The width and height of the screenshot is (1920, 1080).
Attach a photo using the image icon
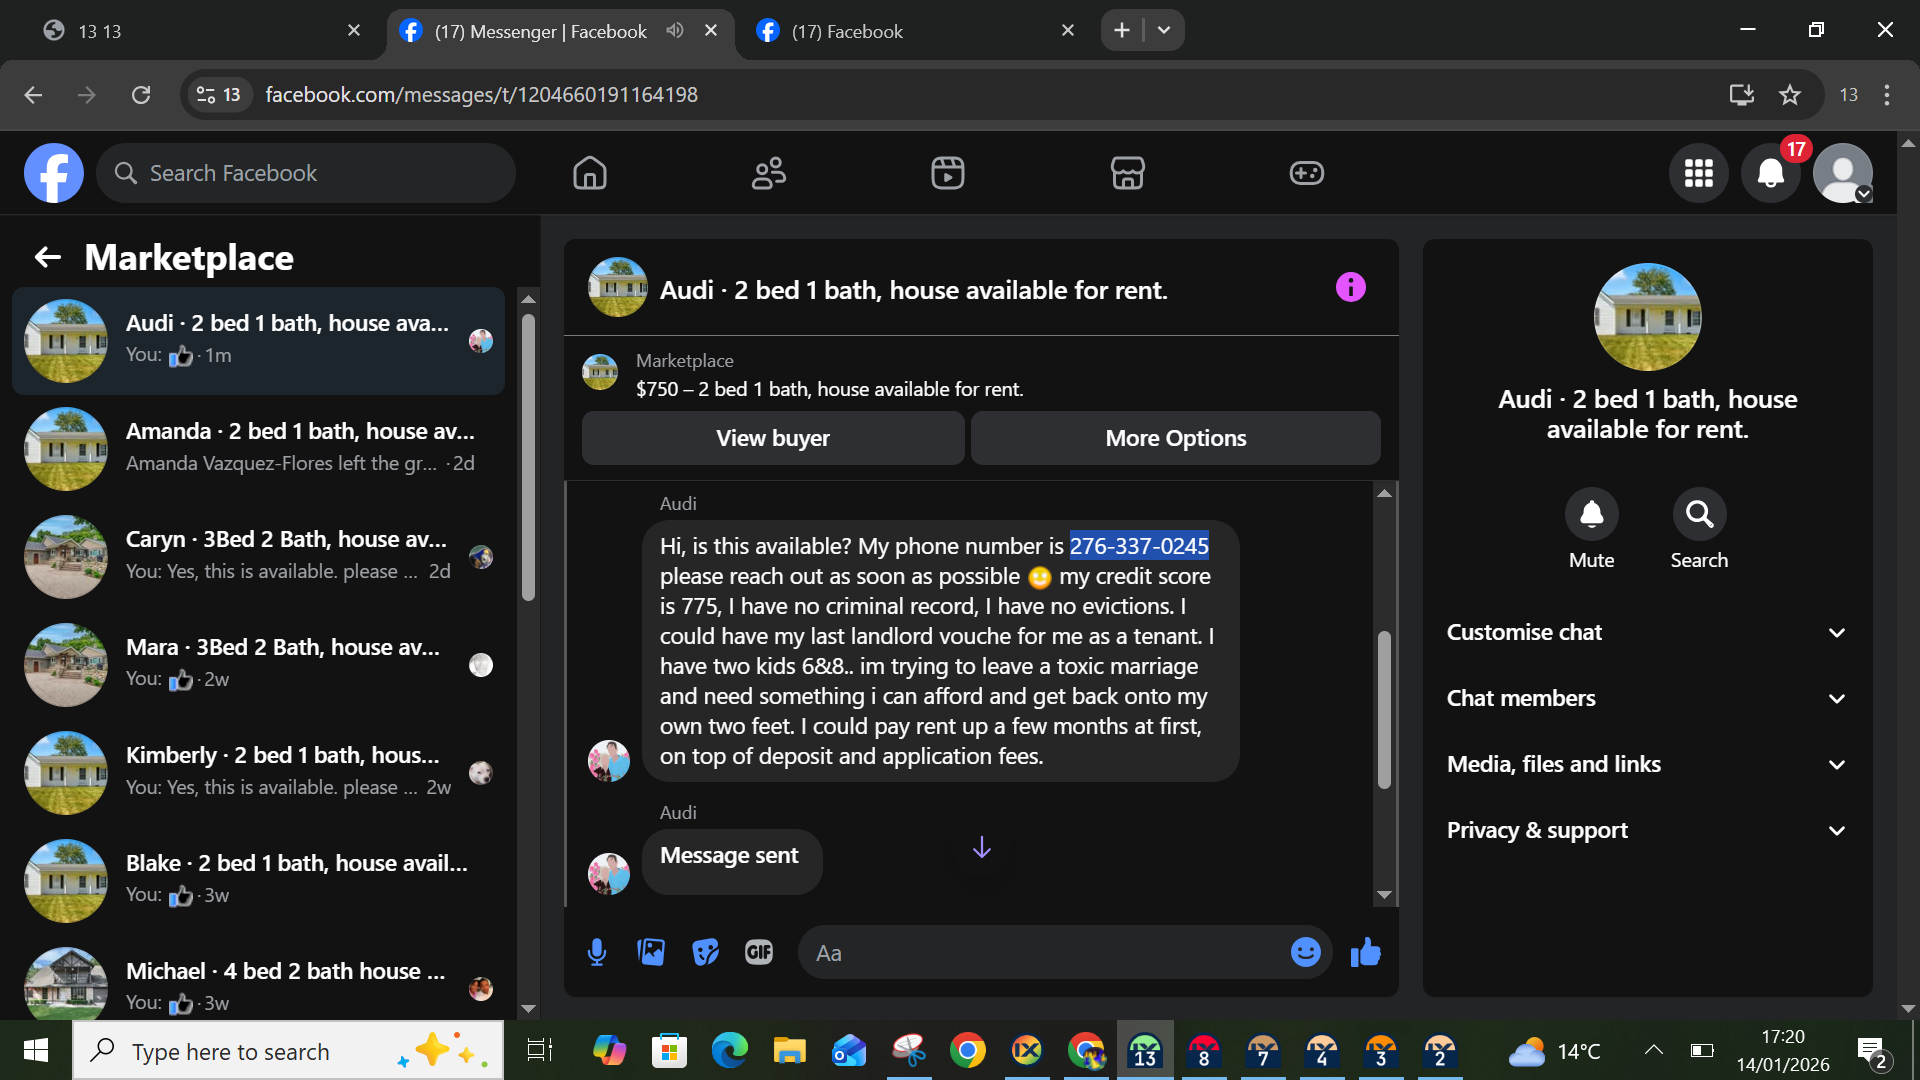coord(651,952)
